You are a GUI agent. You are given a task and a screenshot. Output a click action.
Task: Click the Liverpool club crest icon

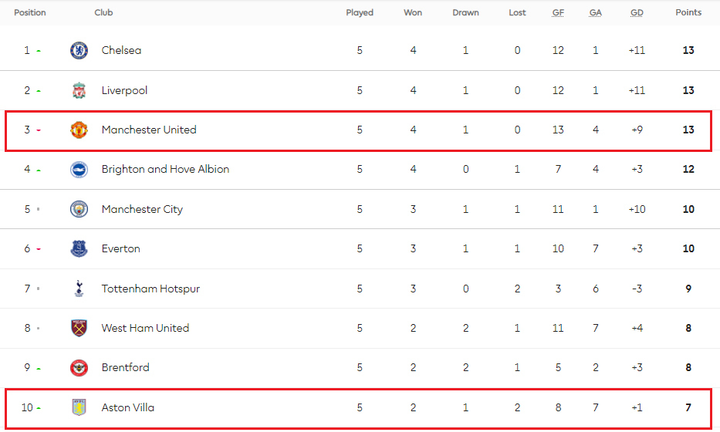tap(79, 91)
